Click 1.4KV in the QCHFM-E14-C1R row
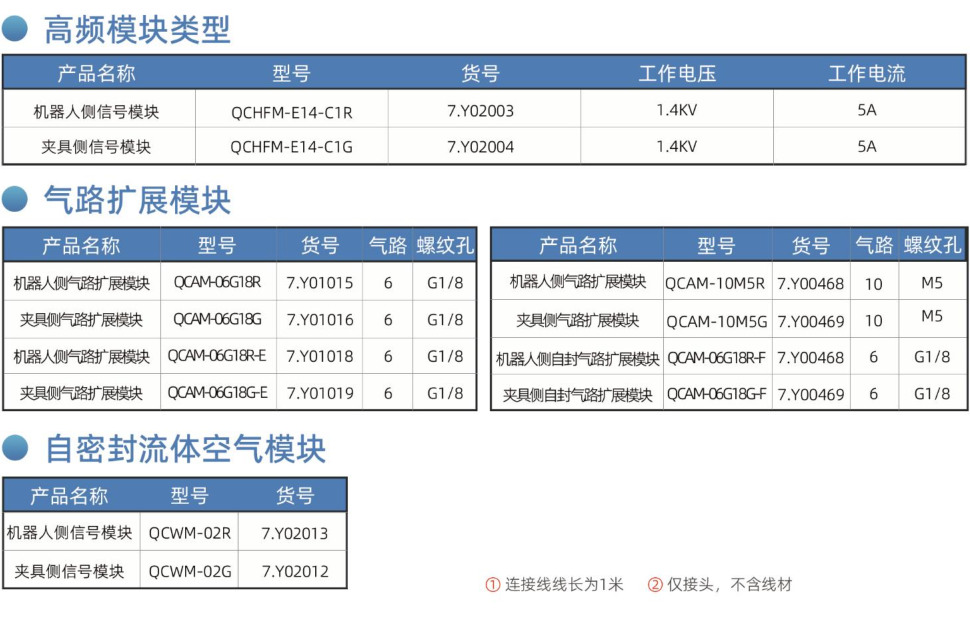 (677, 110)
